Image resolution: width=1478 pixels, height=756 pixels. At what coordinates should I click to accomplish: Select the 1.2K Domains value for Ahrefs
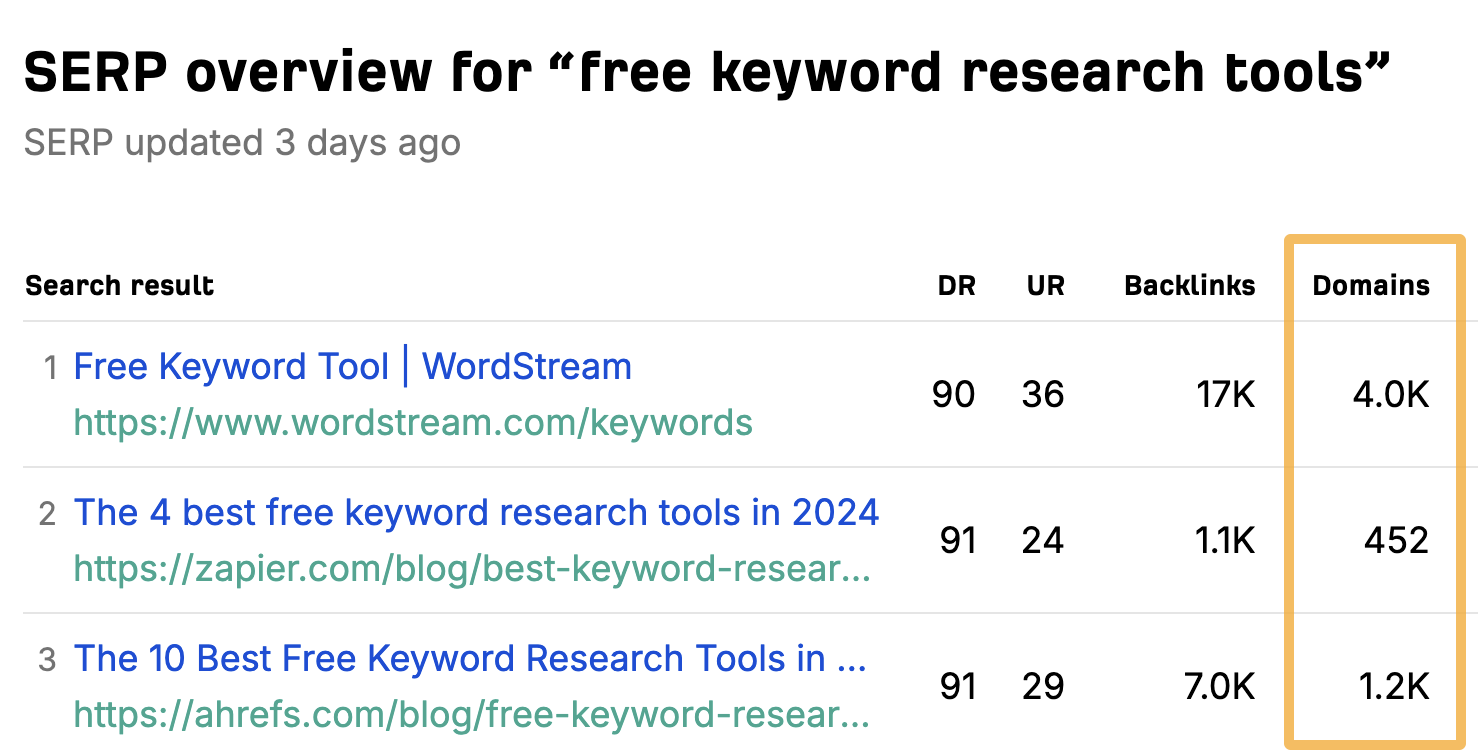click(1392, 687)
